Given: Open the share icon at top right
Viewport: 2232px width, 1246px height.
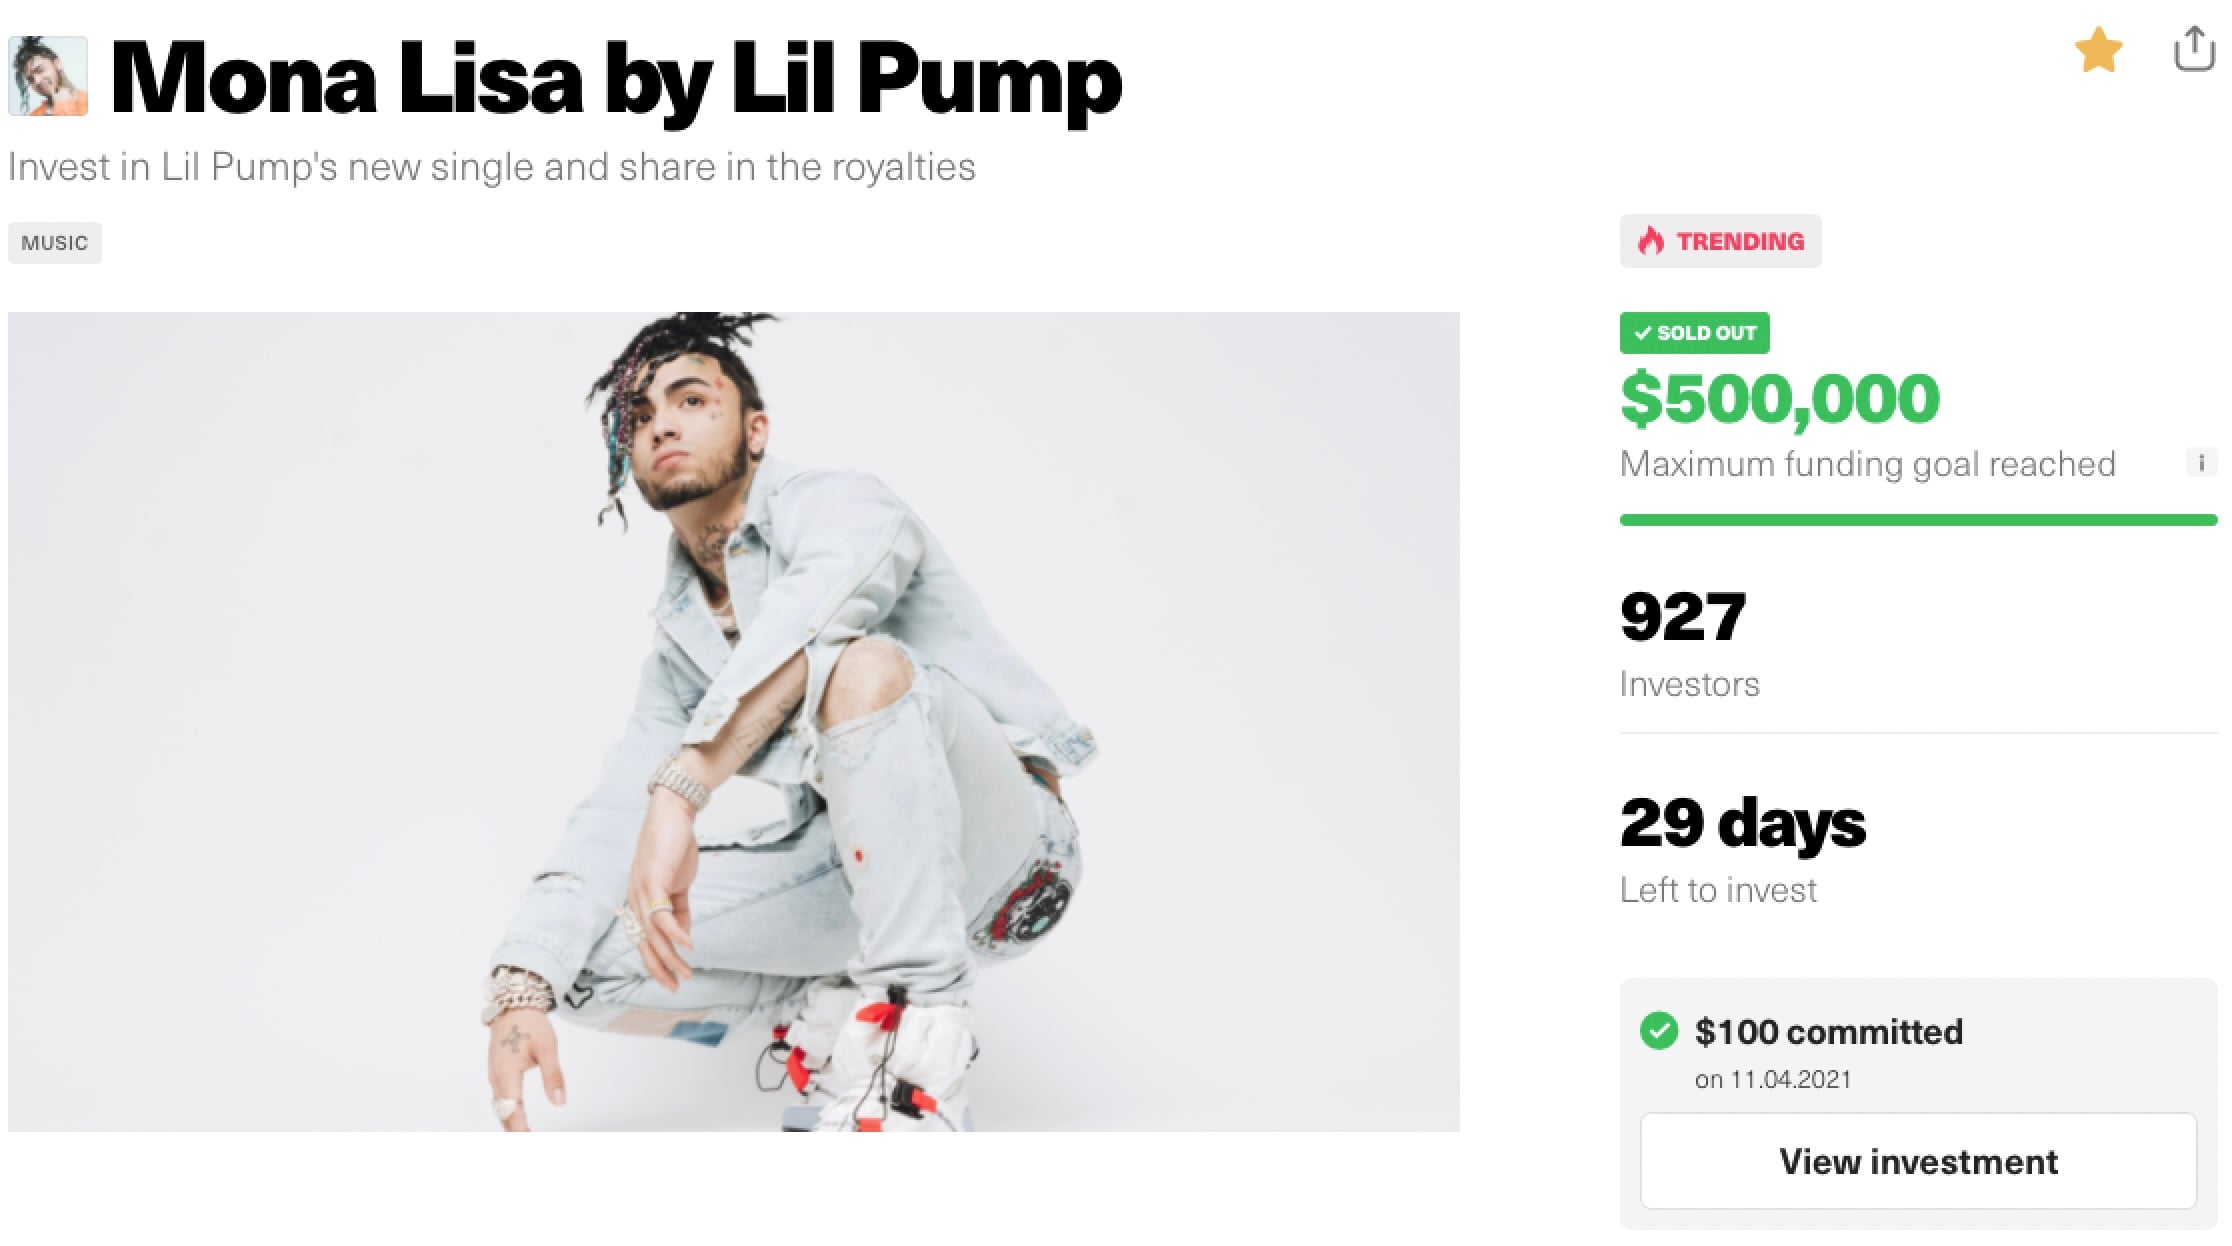Looking at the screenshot, I should [x=2194, y=48].
